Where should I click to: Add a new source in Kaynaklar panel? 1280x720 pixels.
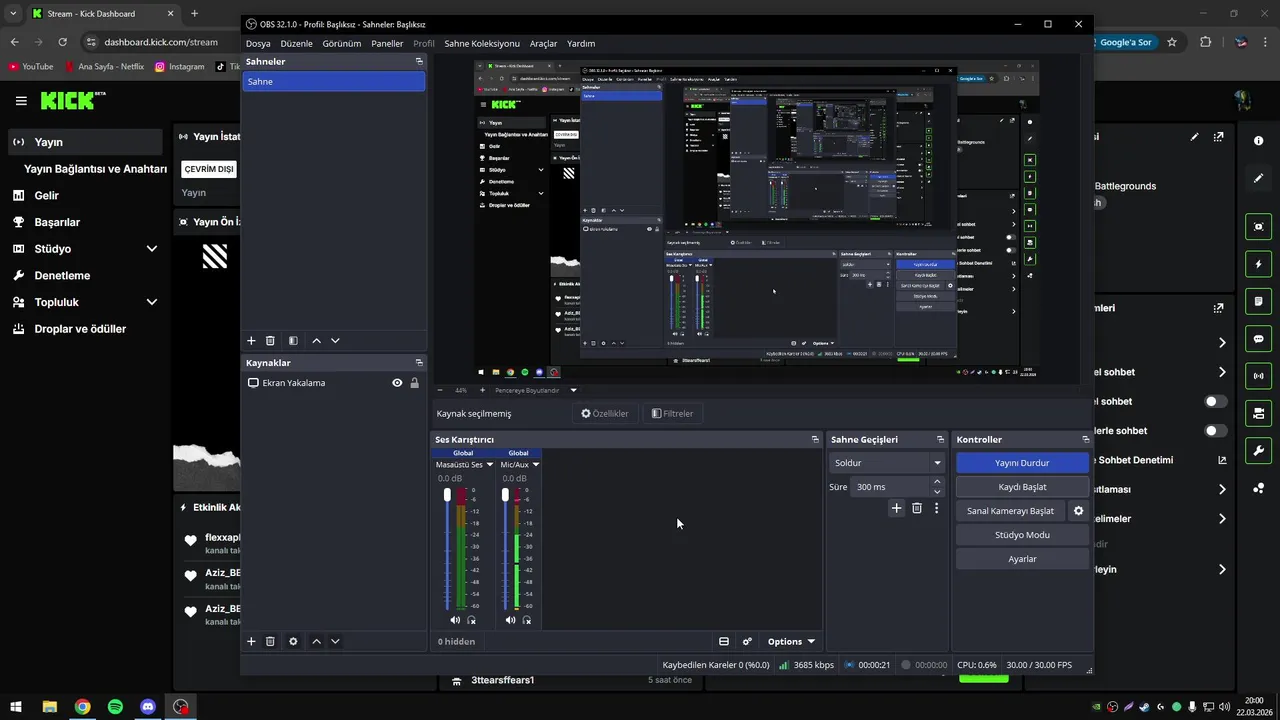point(252,641)
